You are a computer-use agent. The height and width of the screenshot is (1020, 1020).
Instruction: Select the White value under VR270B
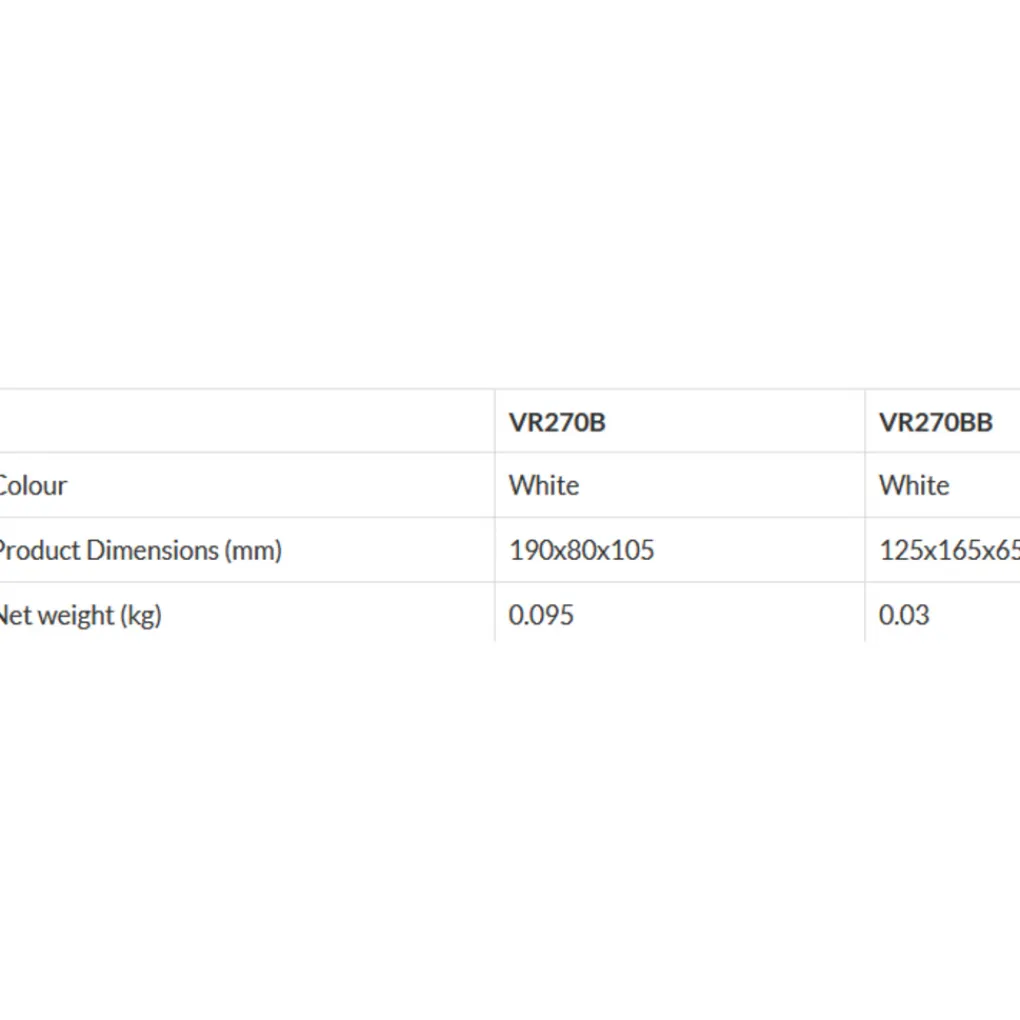544,486
